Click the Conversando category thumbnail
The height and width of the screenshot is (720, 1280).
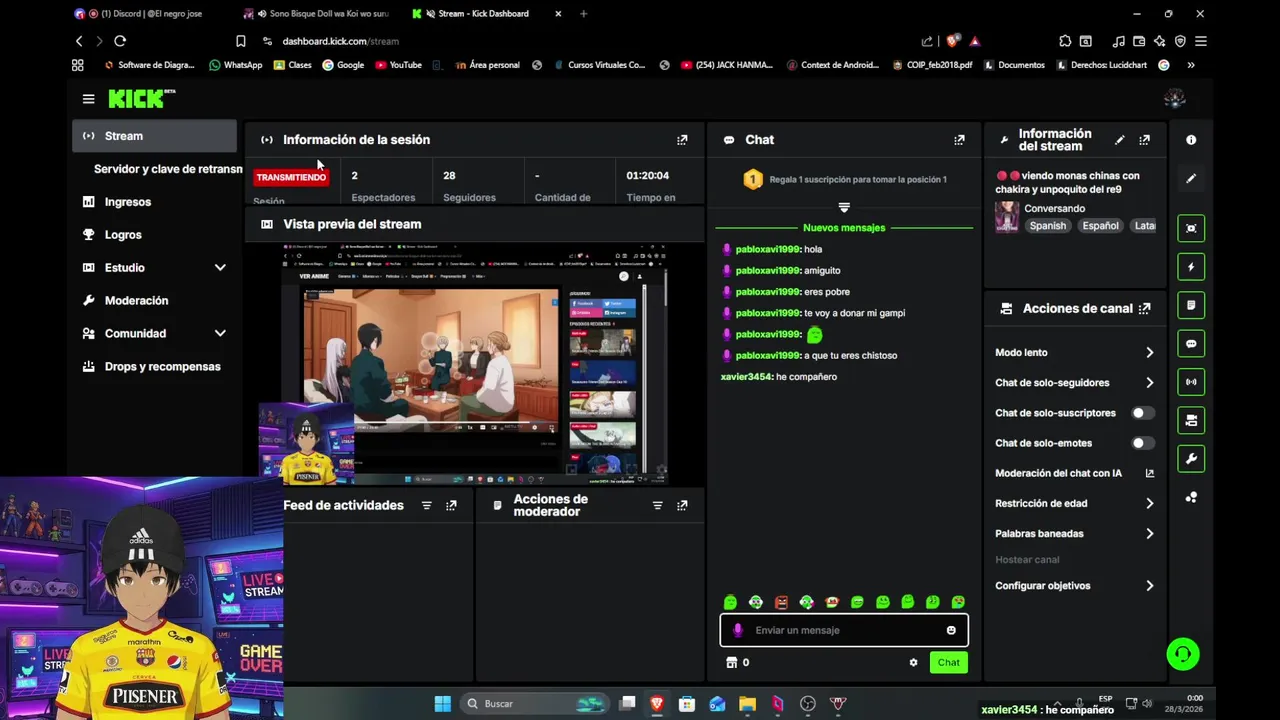tap(1007, 217)
